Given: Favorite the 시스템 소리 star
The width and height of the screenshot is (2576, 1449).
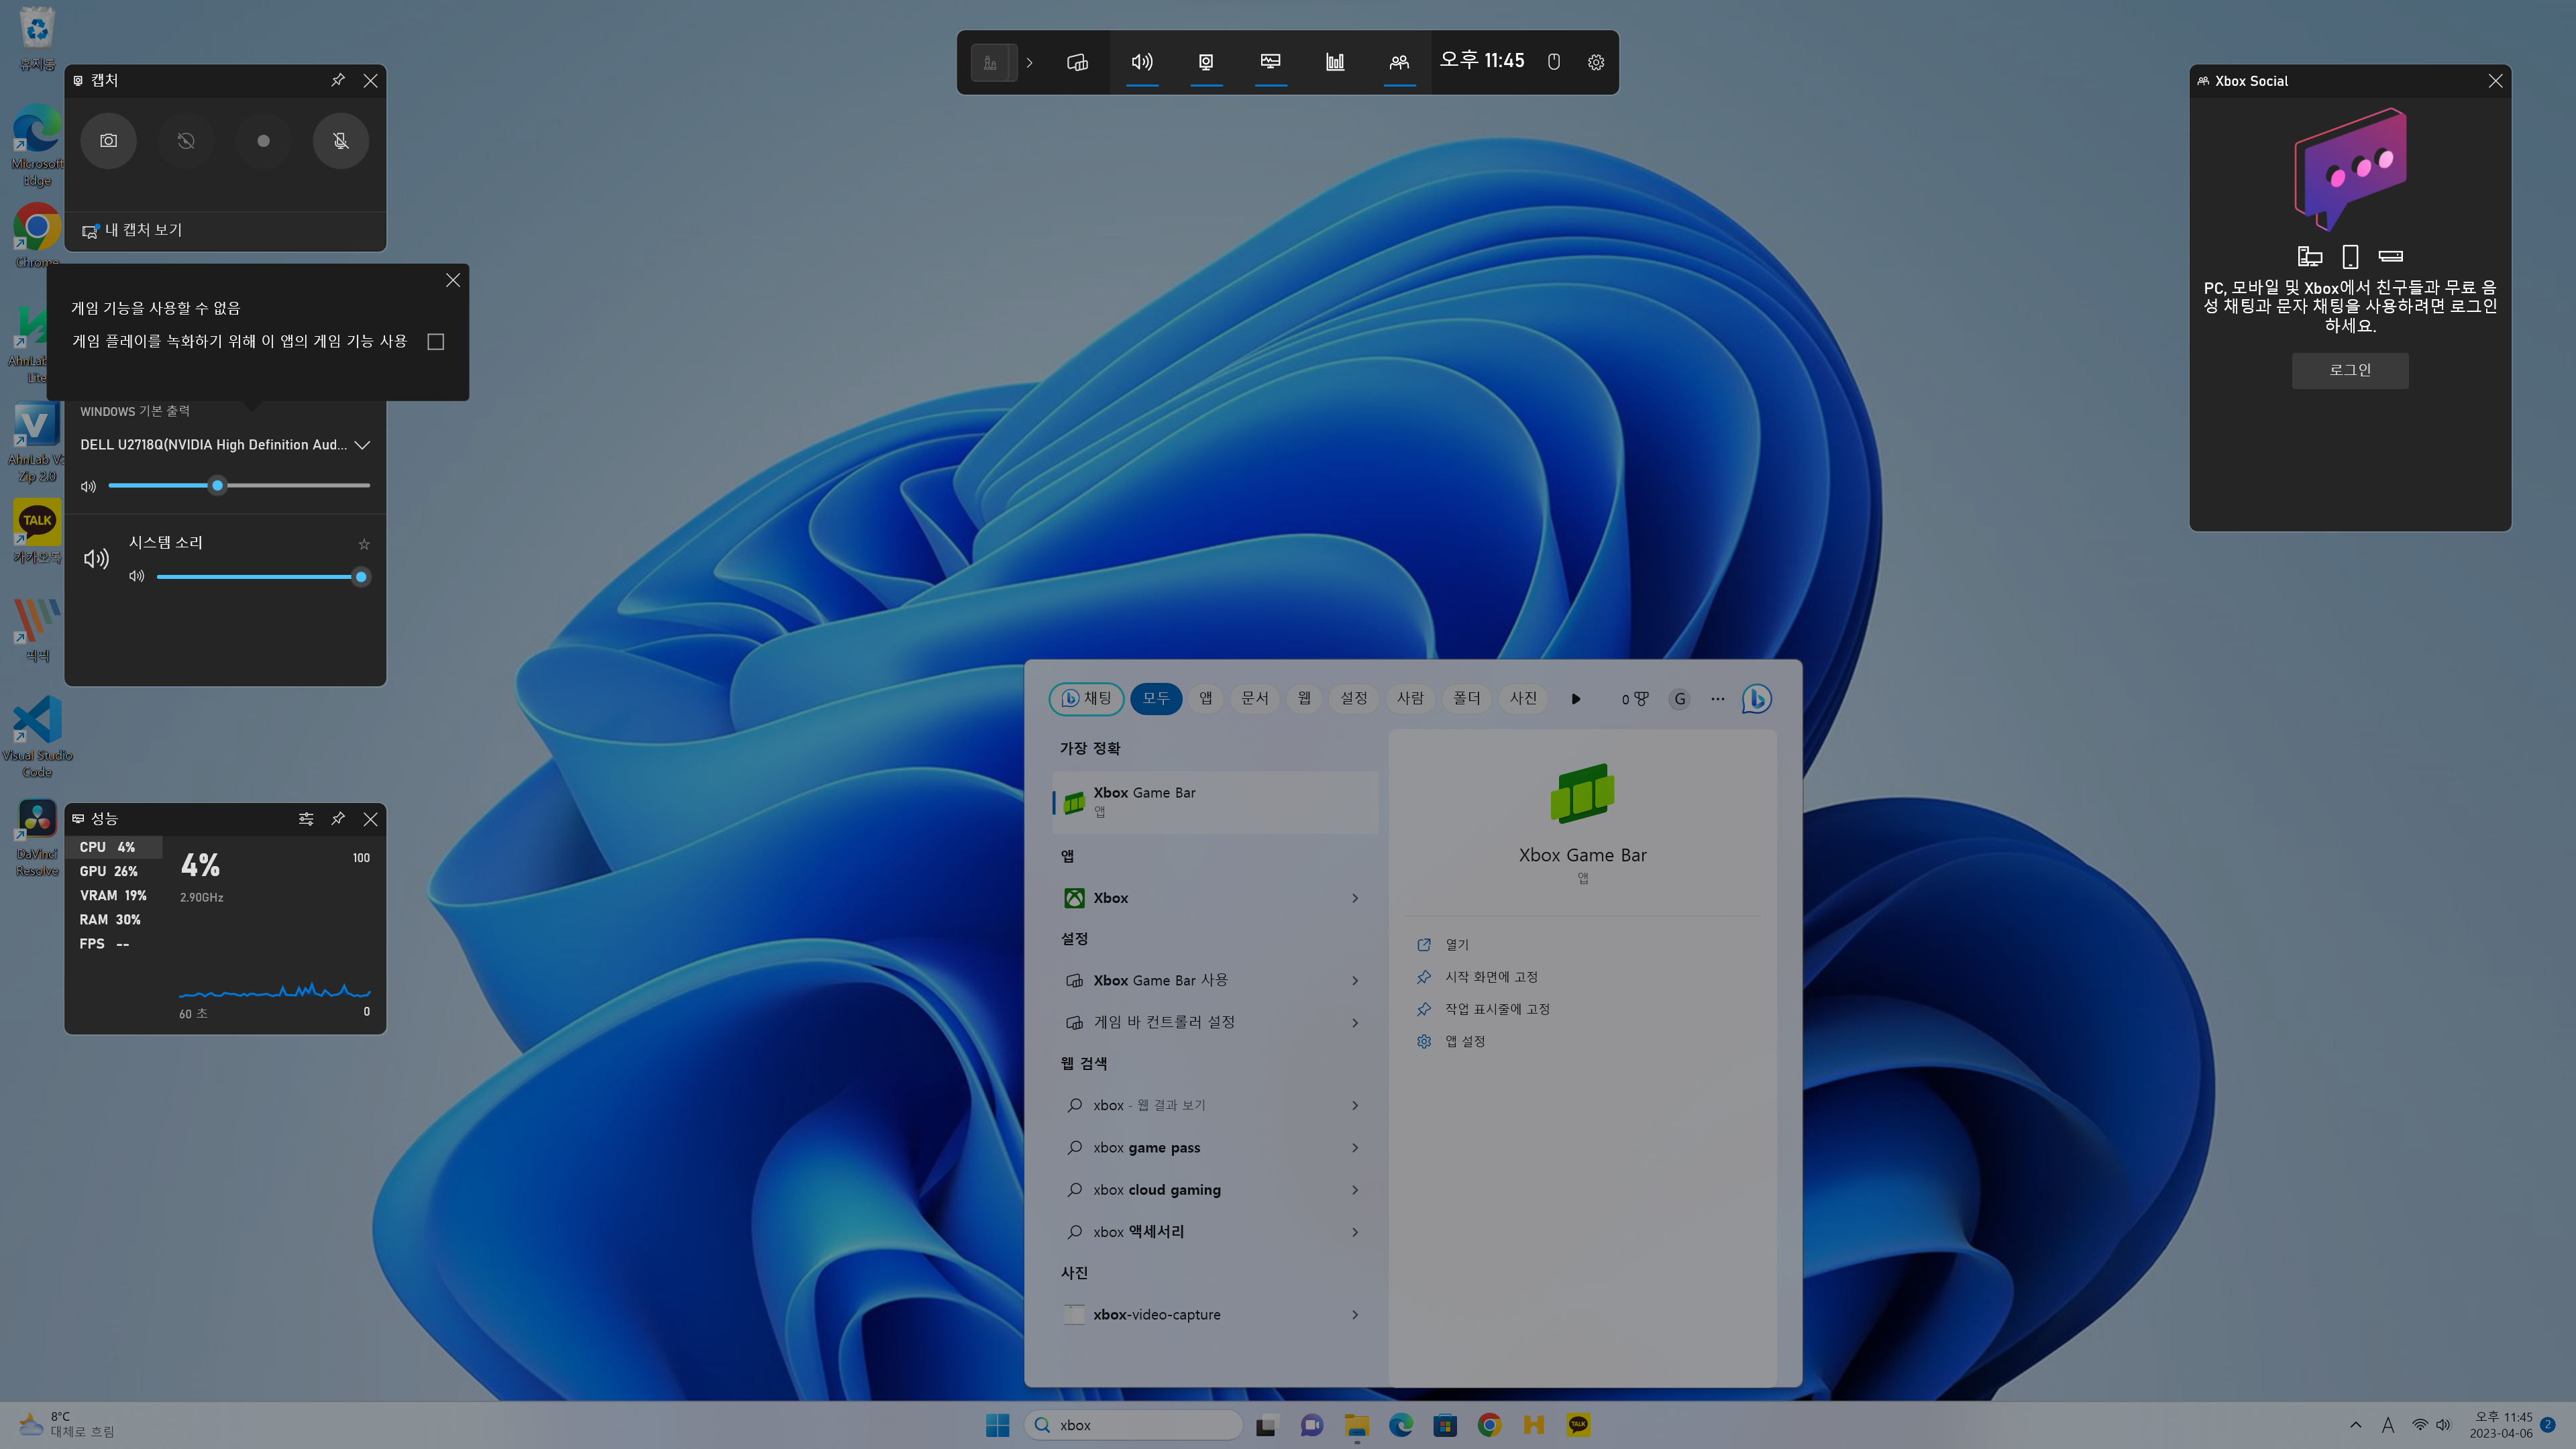Looking at the screenshot, I should (364, 544).
